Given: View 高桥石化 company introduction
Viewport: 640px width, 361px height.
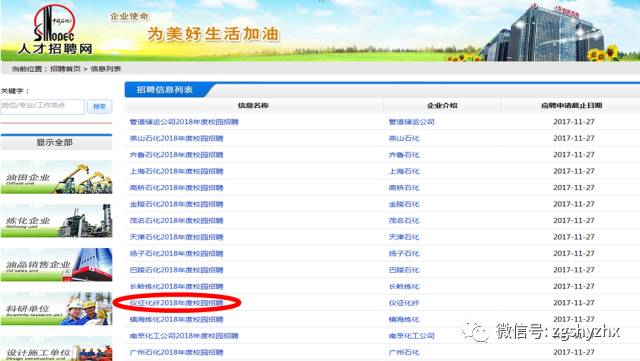Looking at the screenshot, I should (404, 188).
